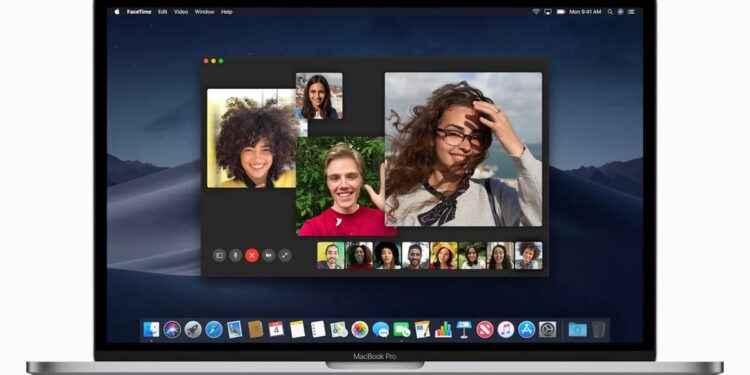The height and width of the screenshot is (375, 750).
Task: Open News from the Dock
Action: tap(485, 330)
